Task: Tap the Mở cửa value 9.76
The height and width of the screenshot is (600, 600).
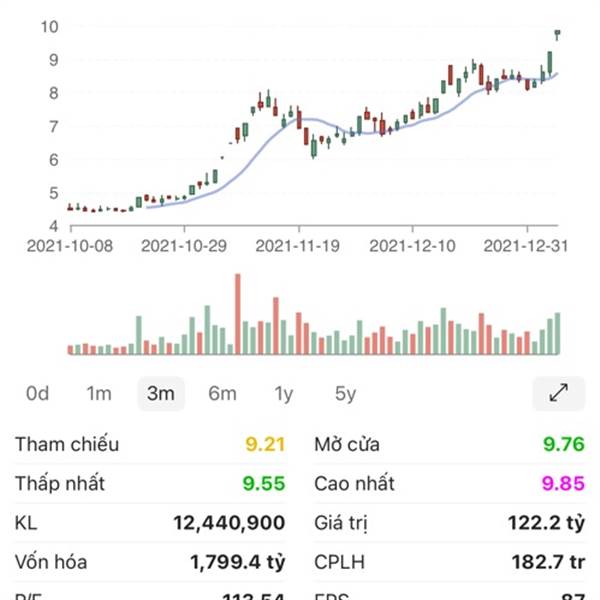Action: pos(564,444)
